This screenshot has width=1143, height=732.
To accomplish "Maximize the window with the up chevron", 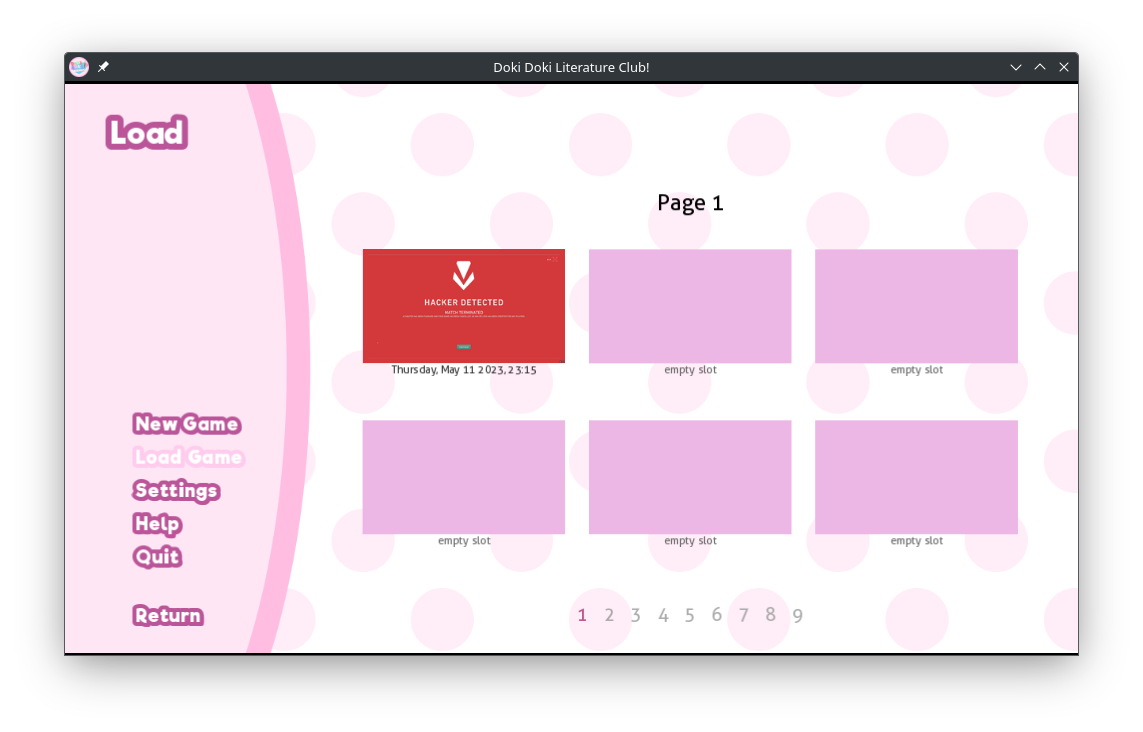I will point(1040,67).
